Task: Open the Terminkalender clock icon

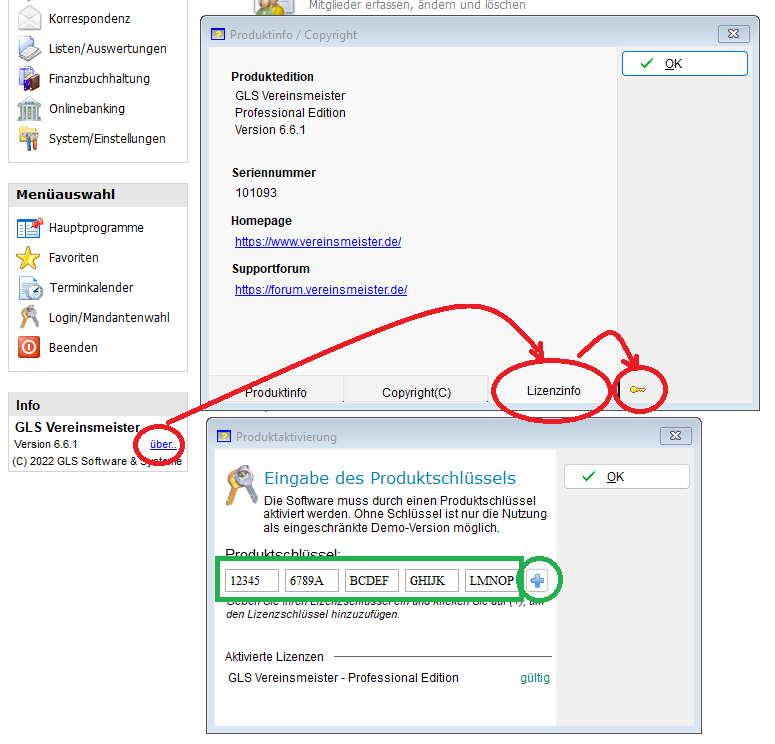Action: coord(30,288)
